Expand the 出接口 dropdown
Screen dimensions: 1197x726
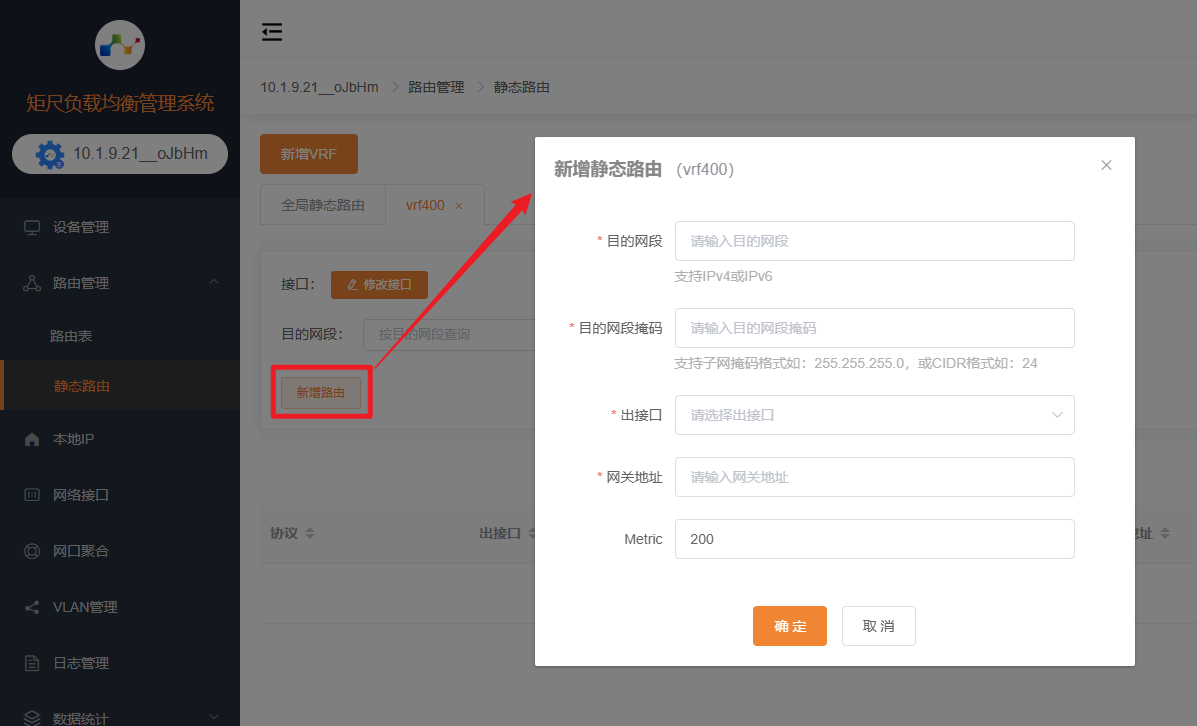[x=874, y=415]
